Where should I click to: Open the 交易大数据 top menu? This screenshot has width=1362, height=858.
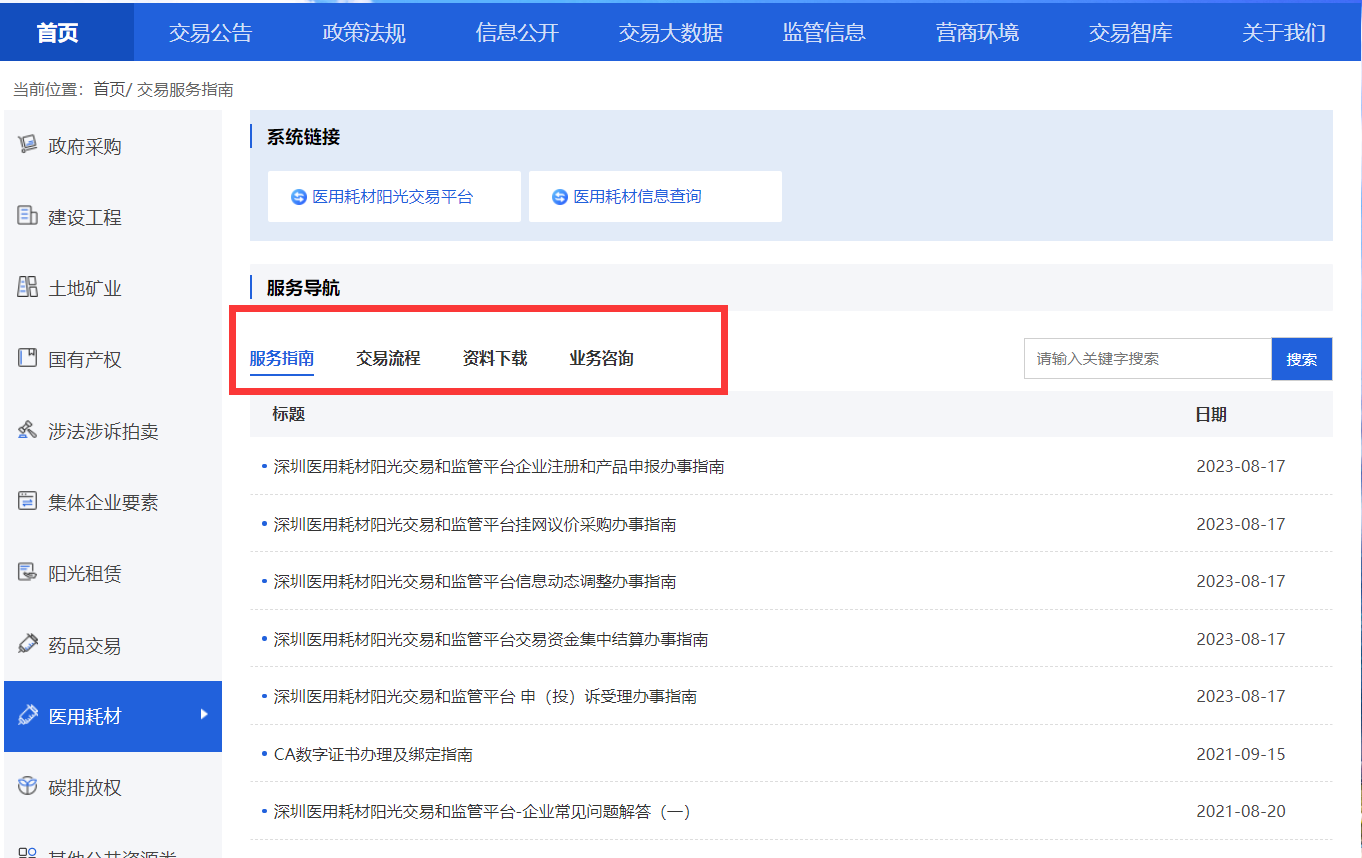[670, 32]
